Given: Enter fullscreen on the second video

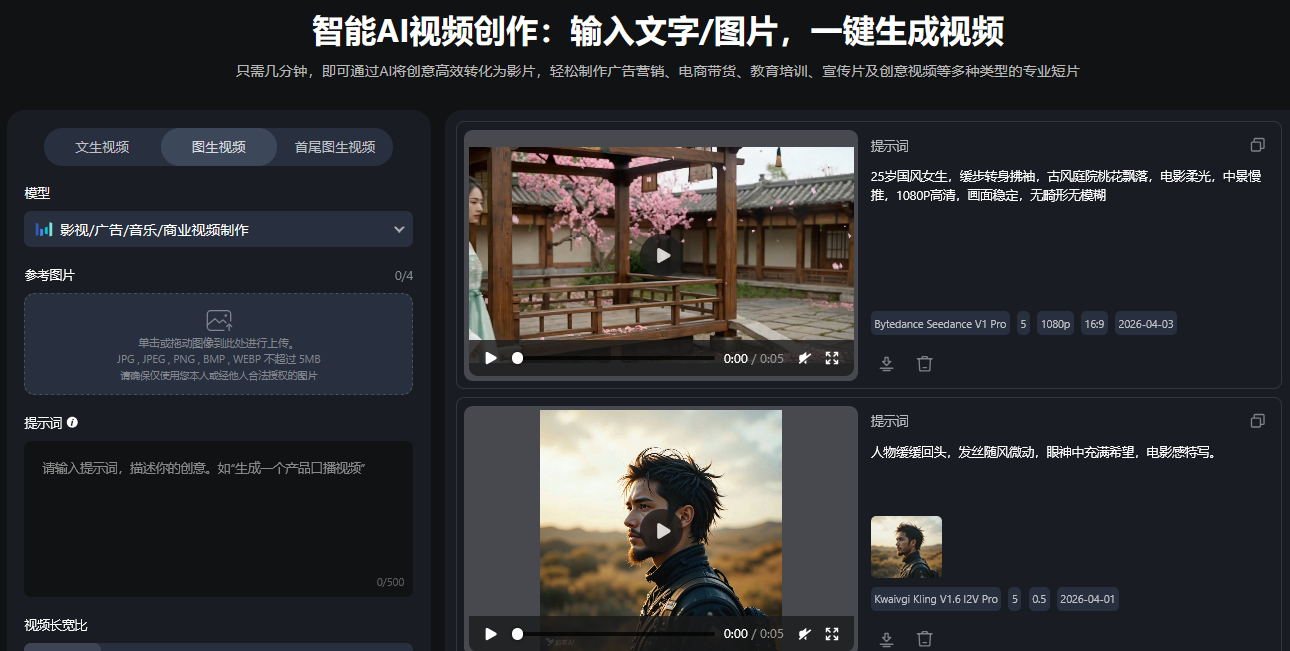Looking at the screenshot, I should tap(832, 633).
